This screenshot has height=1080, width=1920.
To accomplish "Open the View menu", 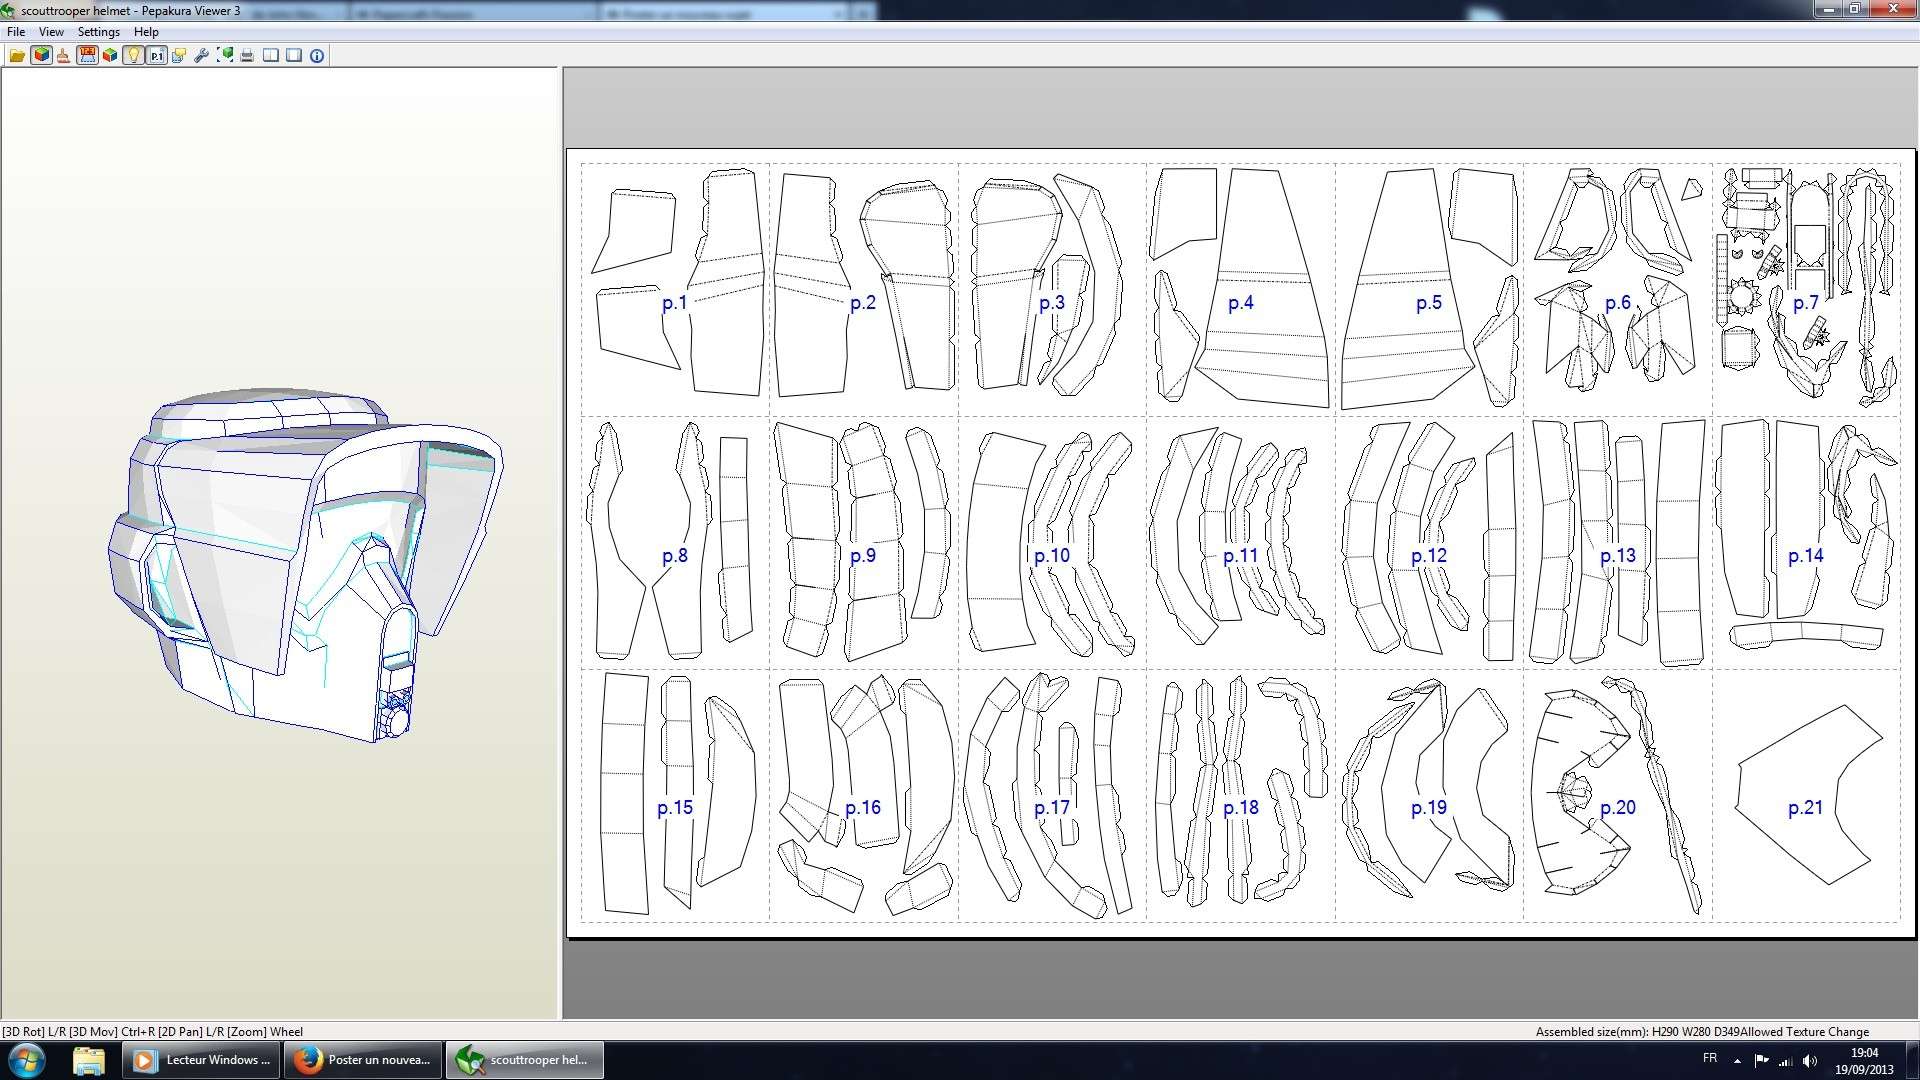I will (51, 32).
